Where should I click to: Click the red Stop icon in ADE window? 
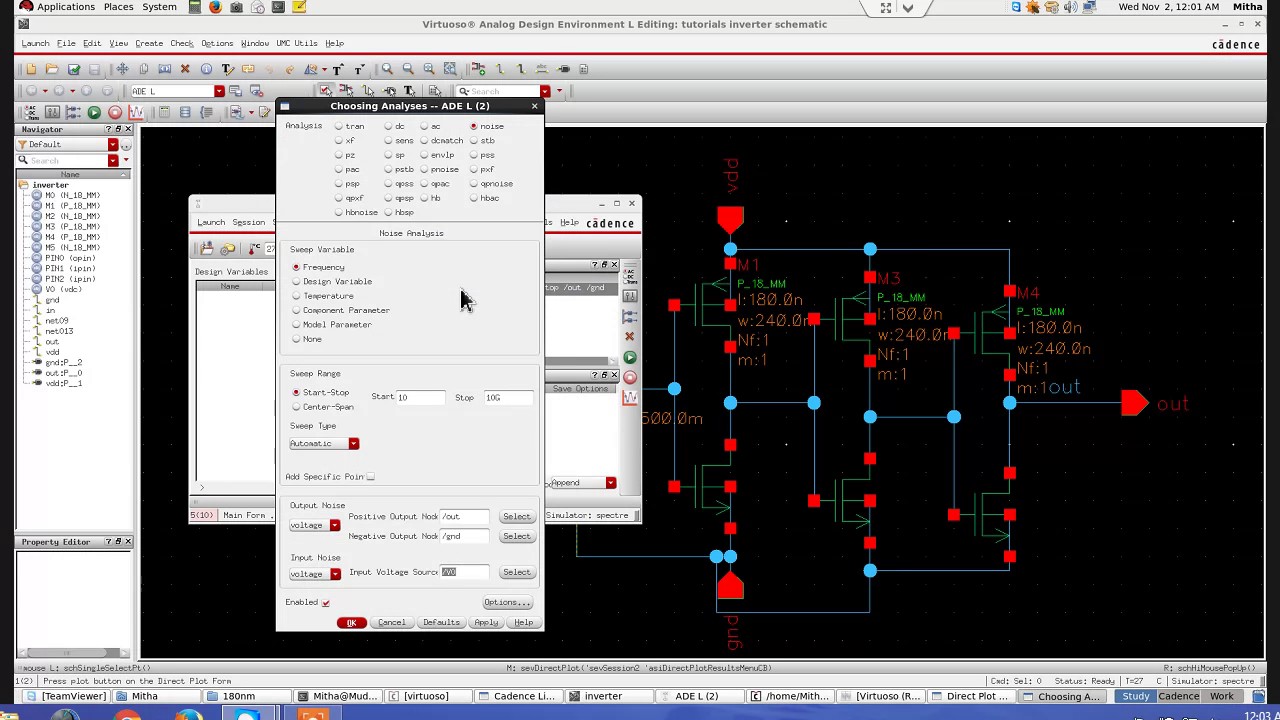coord(630,377)
